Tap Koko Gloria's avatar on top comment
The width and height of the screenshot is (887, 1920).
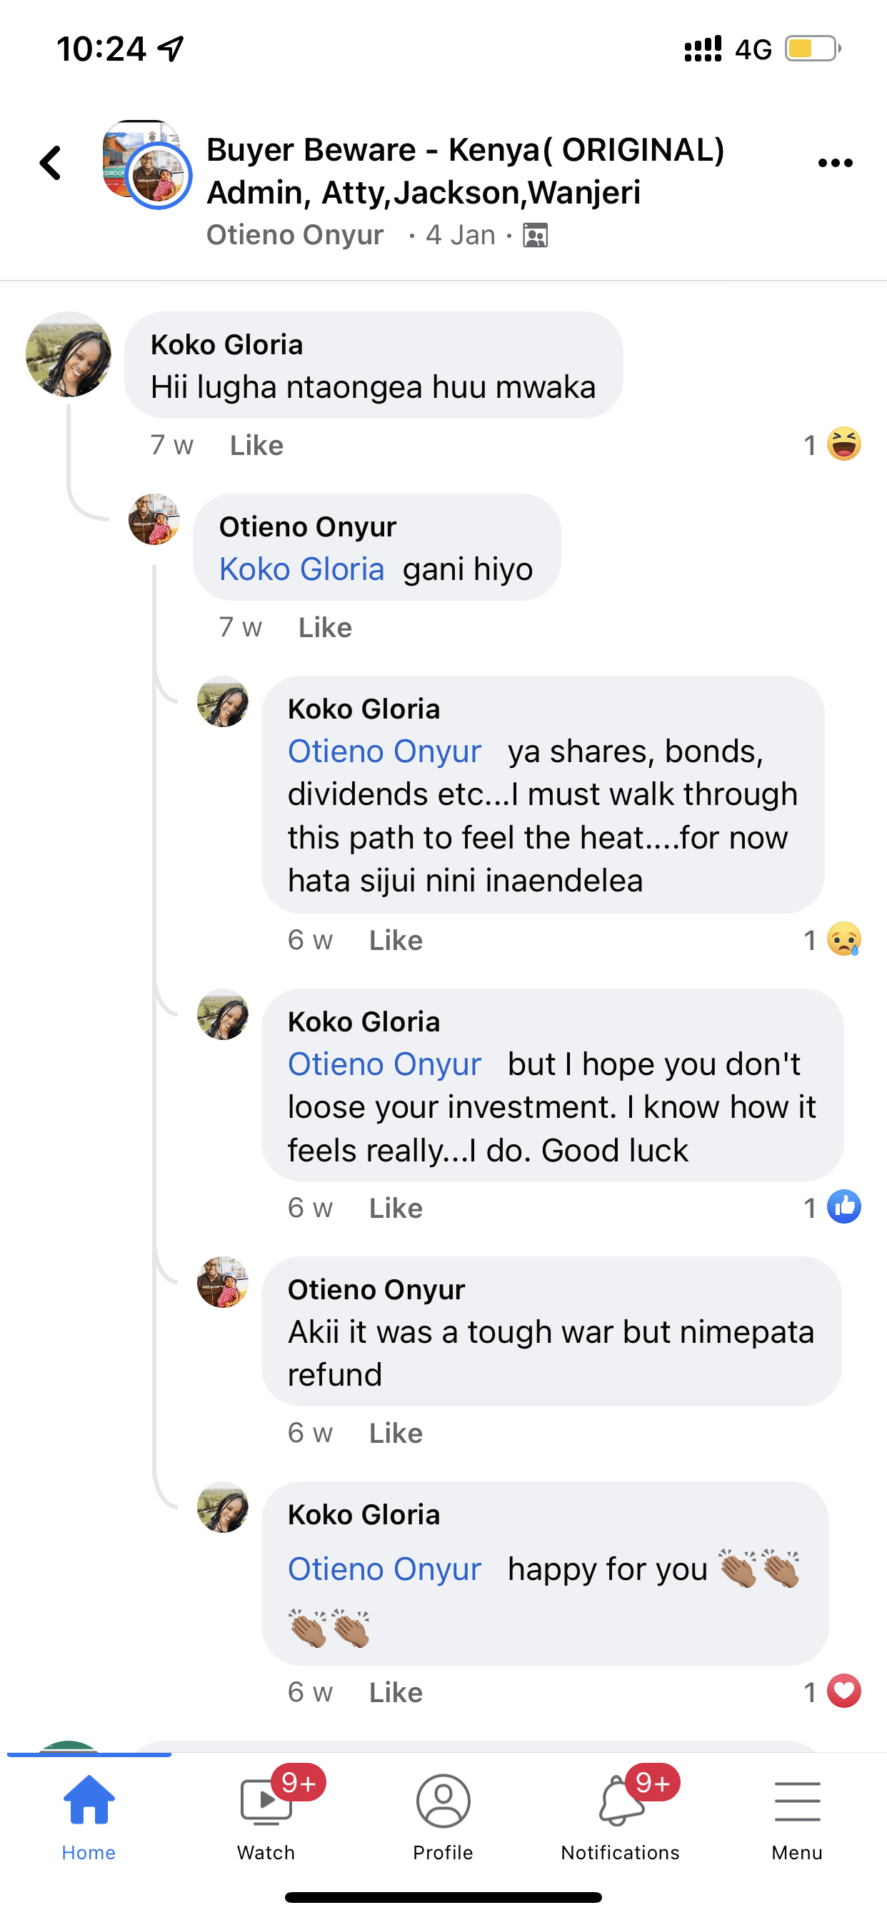[69, 355]
